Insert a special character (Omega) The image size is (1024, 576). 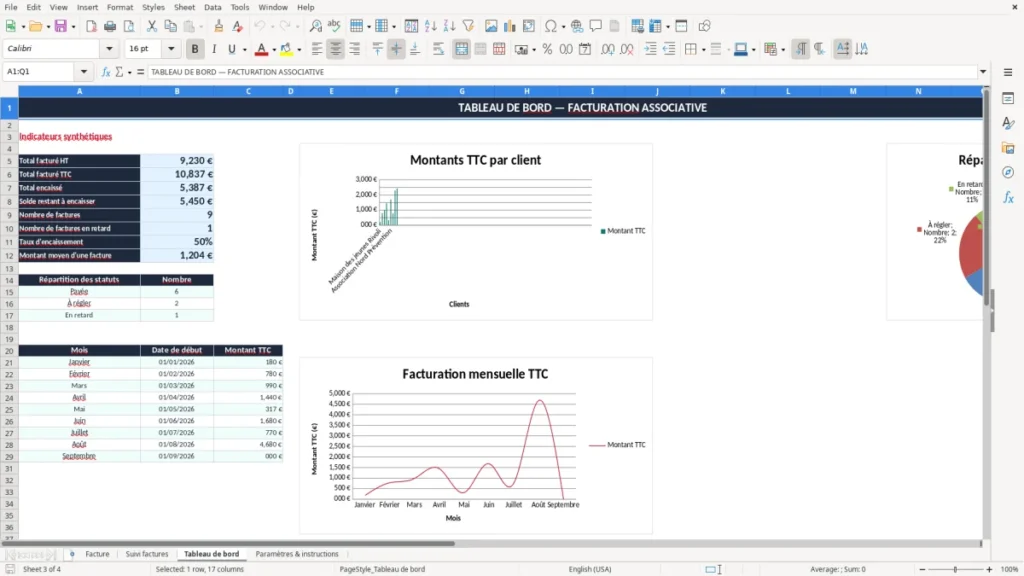pos(551,26)
